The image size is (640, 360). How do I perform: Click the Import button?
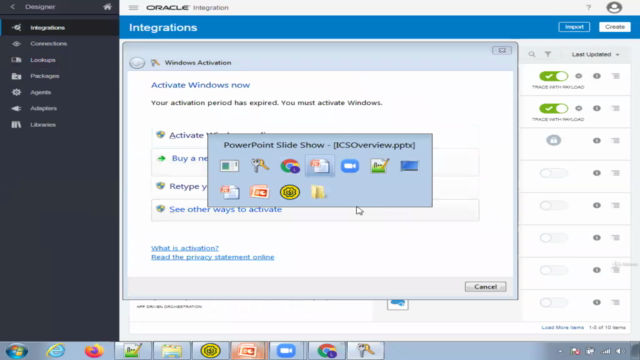tap(574, 27)
